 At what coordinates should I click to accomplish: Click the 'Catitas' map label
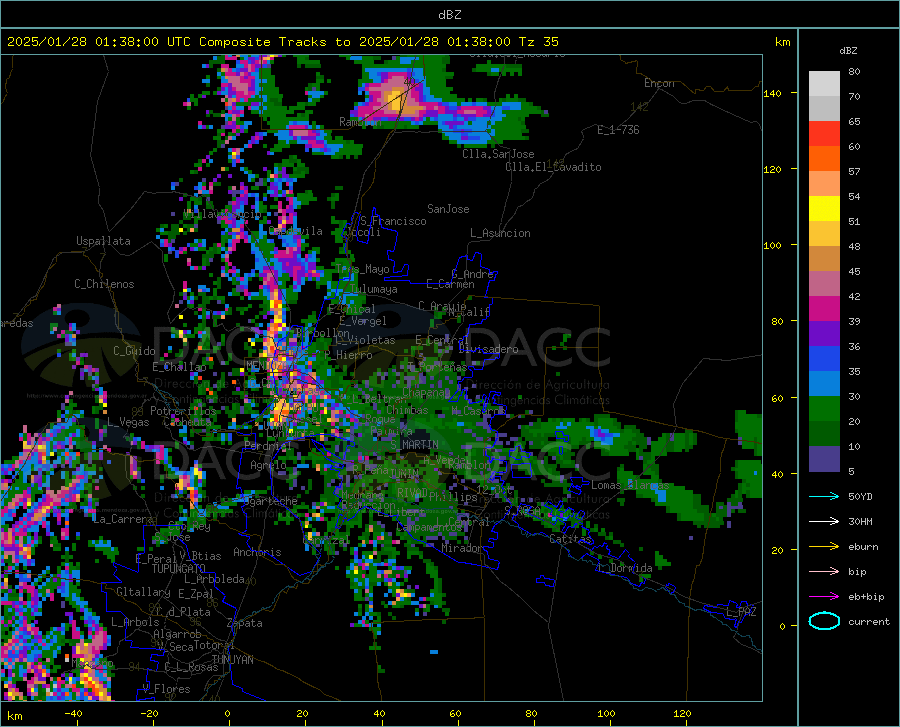570,539
